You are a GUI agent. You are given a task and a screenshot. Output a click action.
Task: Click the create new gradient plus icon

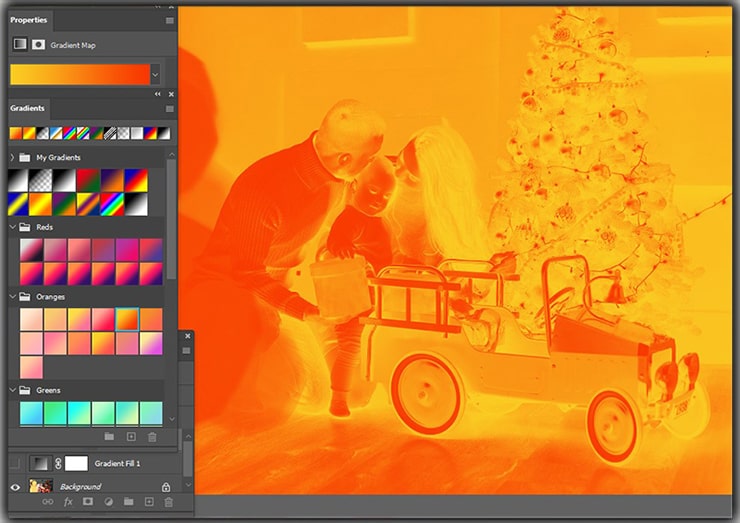pos(131,437)
